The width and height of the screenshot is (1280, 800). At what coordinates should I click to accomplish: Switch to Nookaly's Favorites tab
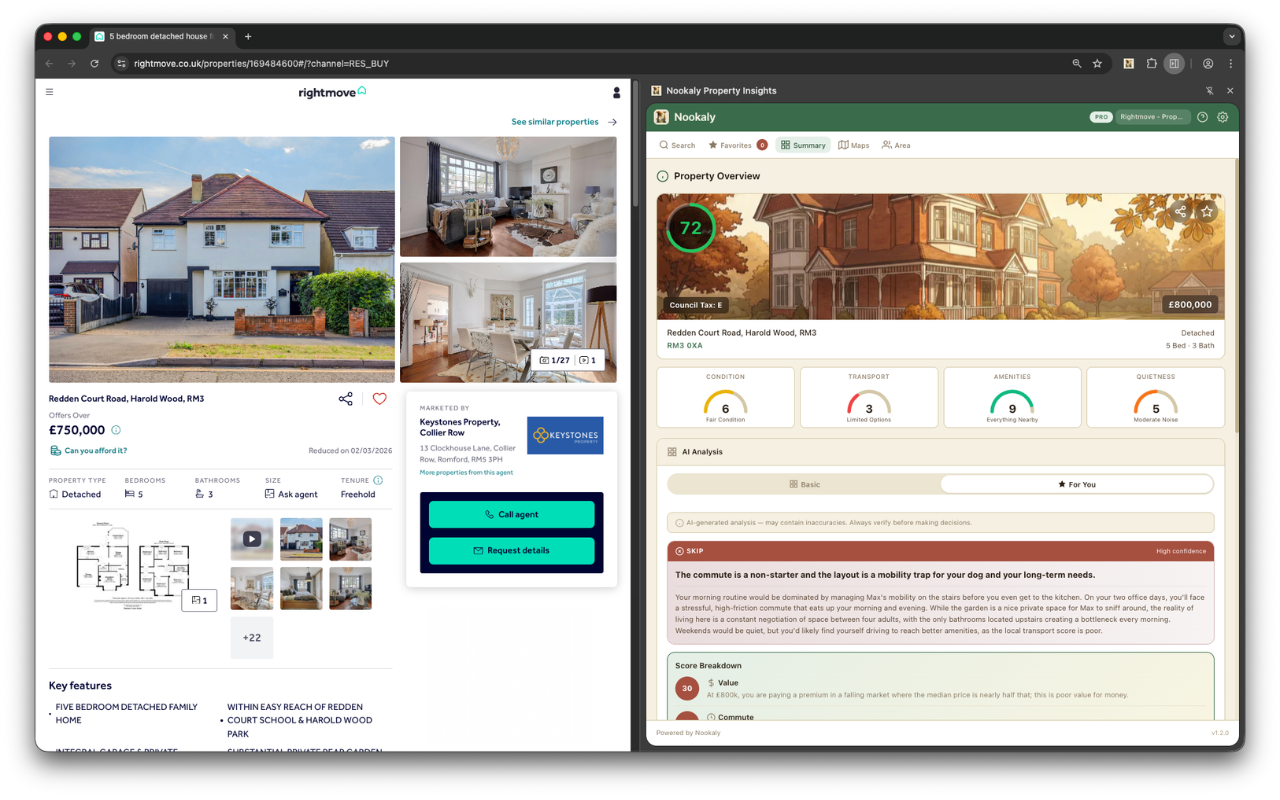pos(731,145)
